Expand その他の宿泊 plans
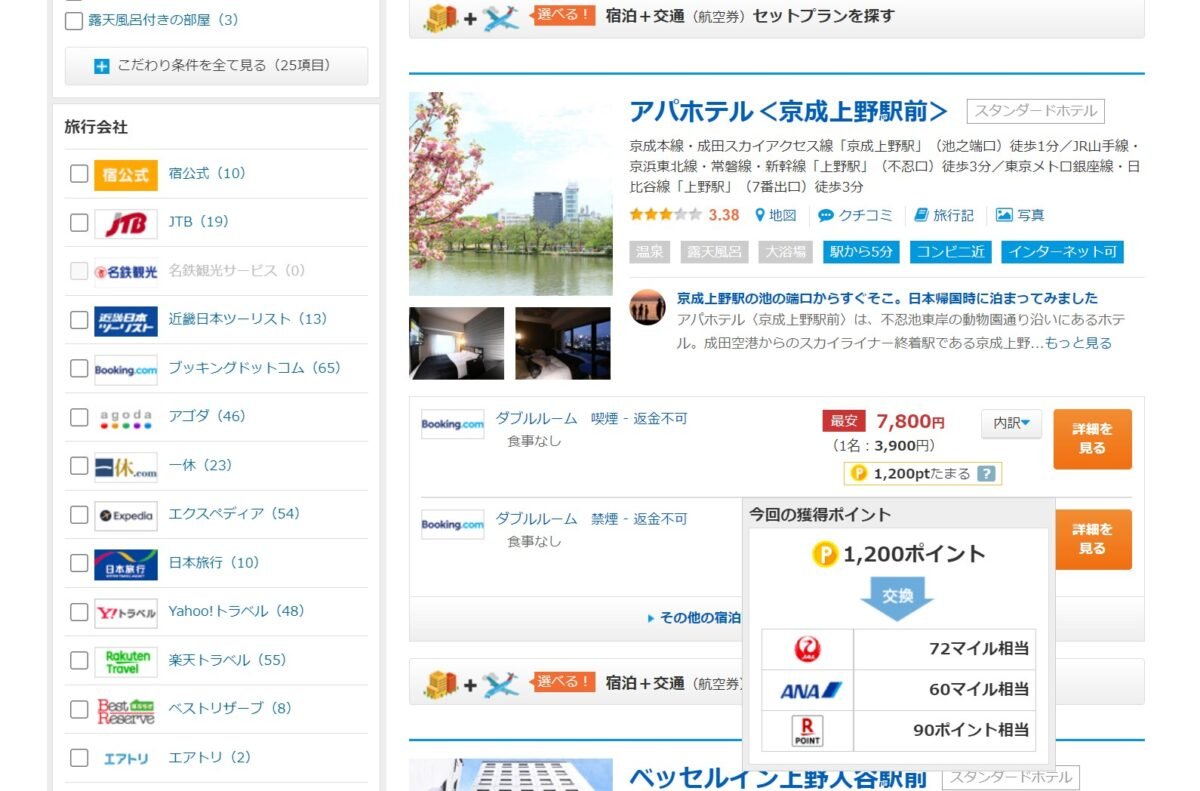Screen dimensions: 1200x791 click(x=698, y=617)
